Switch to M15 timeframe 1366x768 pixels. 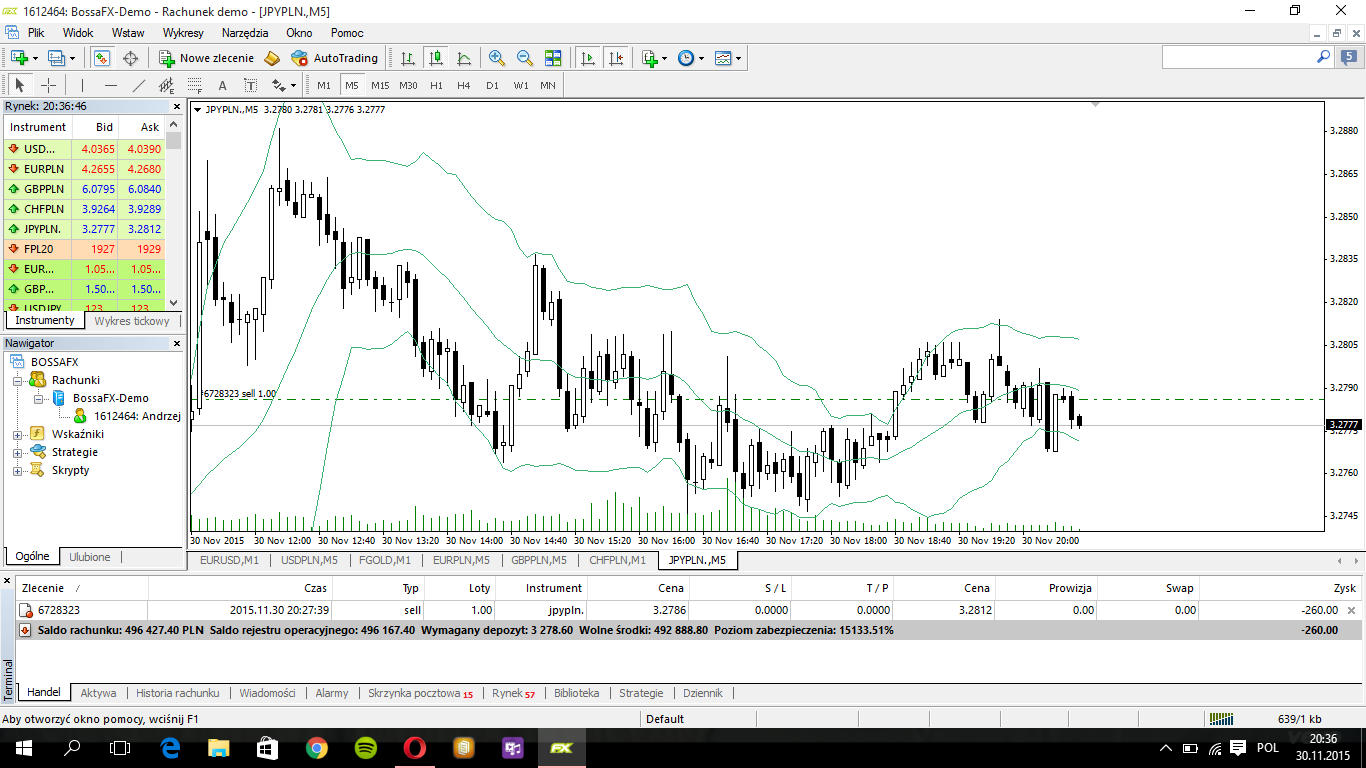[380, 85]
